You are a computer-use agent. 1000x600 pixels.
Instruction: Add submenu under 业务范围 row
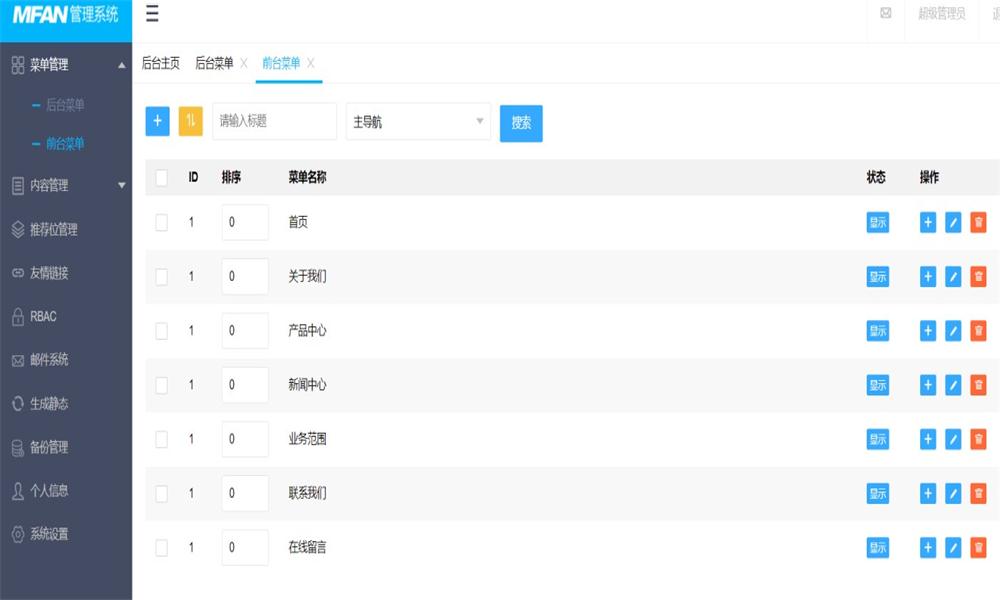click(928, 439)
